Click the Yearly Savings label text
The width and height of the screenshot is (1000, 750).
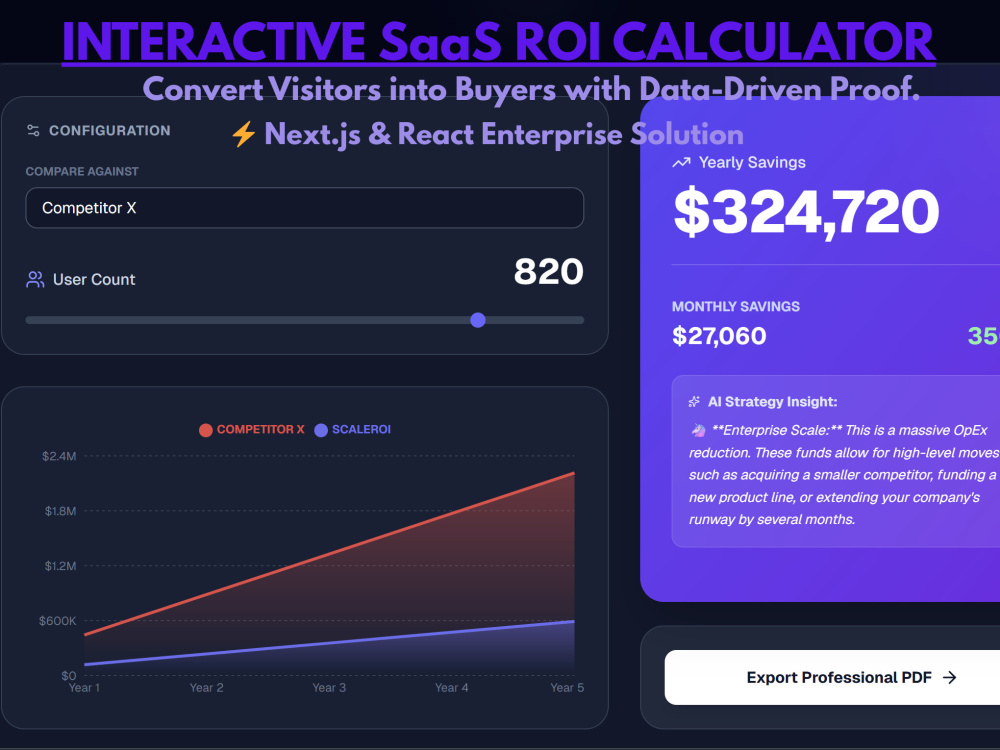752,163
